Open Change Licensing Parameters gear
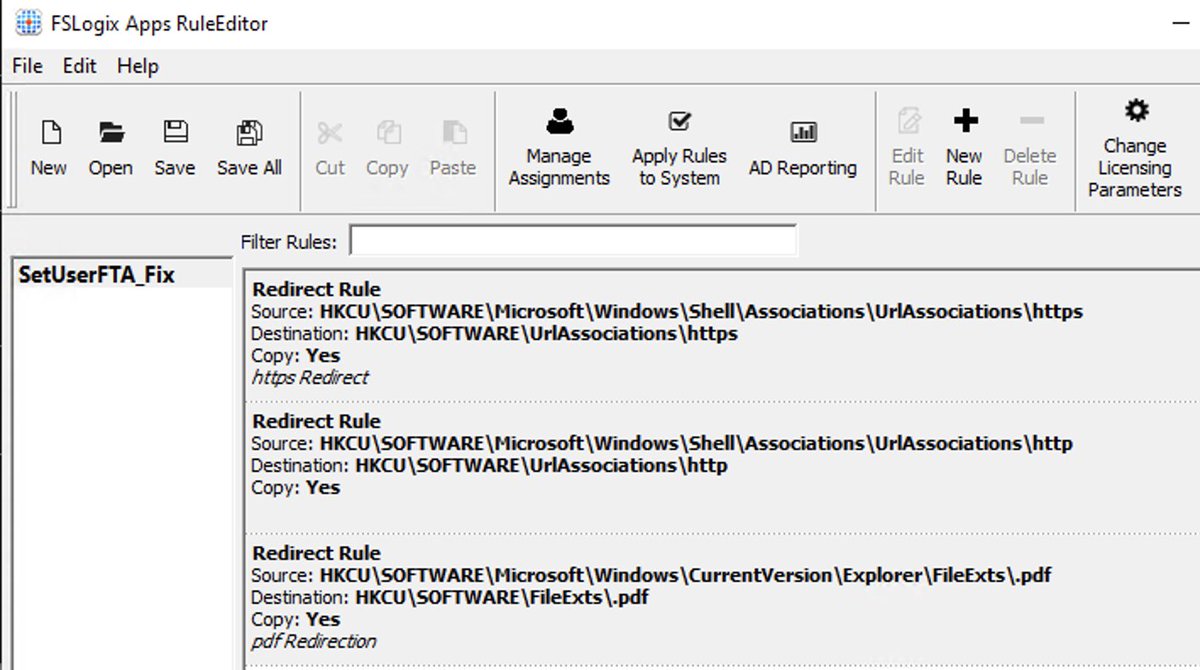 (x=1136, y=110)
